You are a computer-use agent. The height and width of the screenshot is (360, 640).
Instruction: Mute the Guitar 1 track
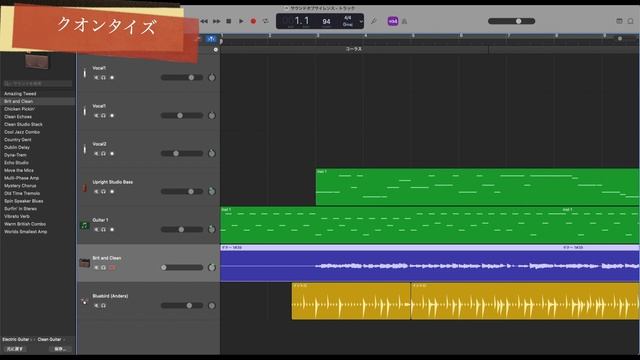coord(96,229)
